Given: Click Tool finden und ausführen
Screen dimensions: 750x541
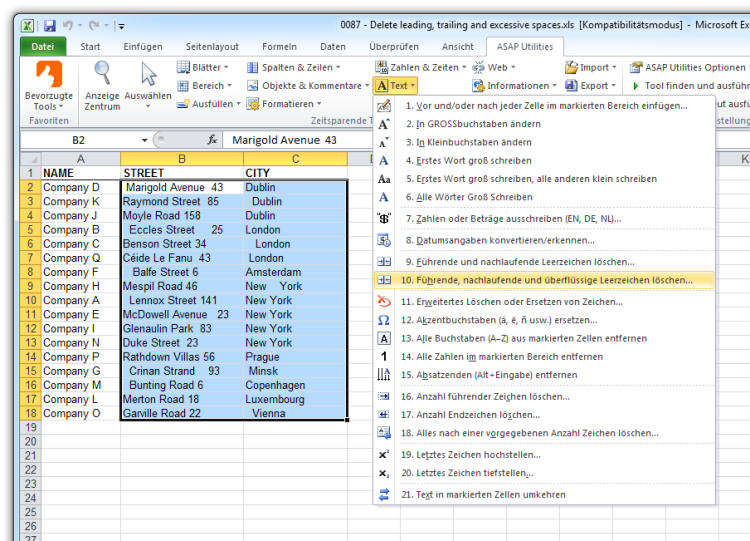Looking at the screenshot, I should (x=690, y=86).
